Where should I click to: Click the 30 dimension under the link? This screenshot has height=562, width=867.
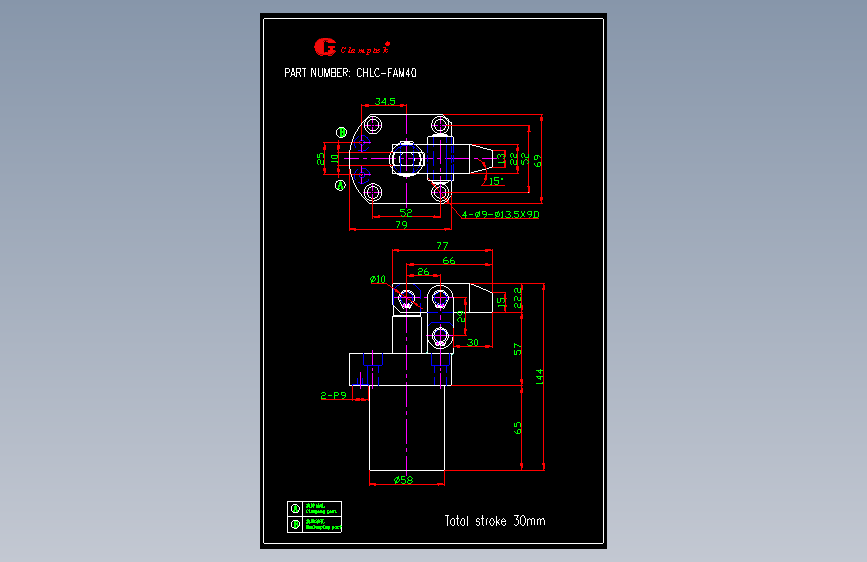[472, 342]
